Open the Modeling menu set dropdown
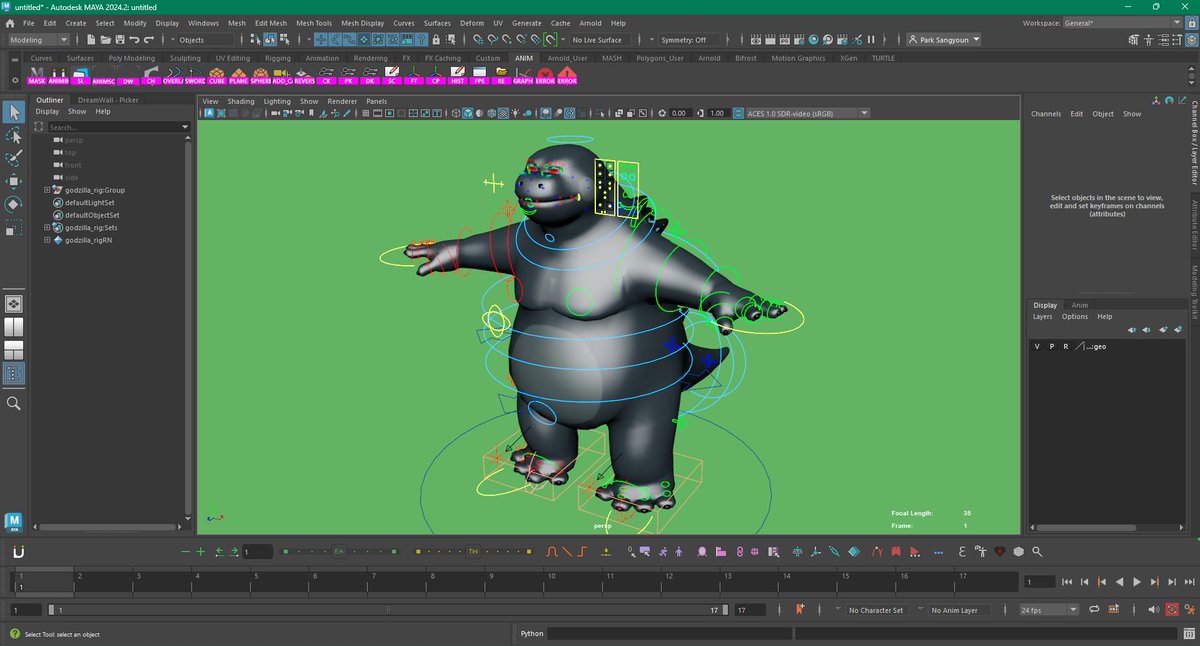 pyautogui.click(x=39, y=40)
